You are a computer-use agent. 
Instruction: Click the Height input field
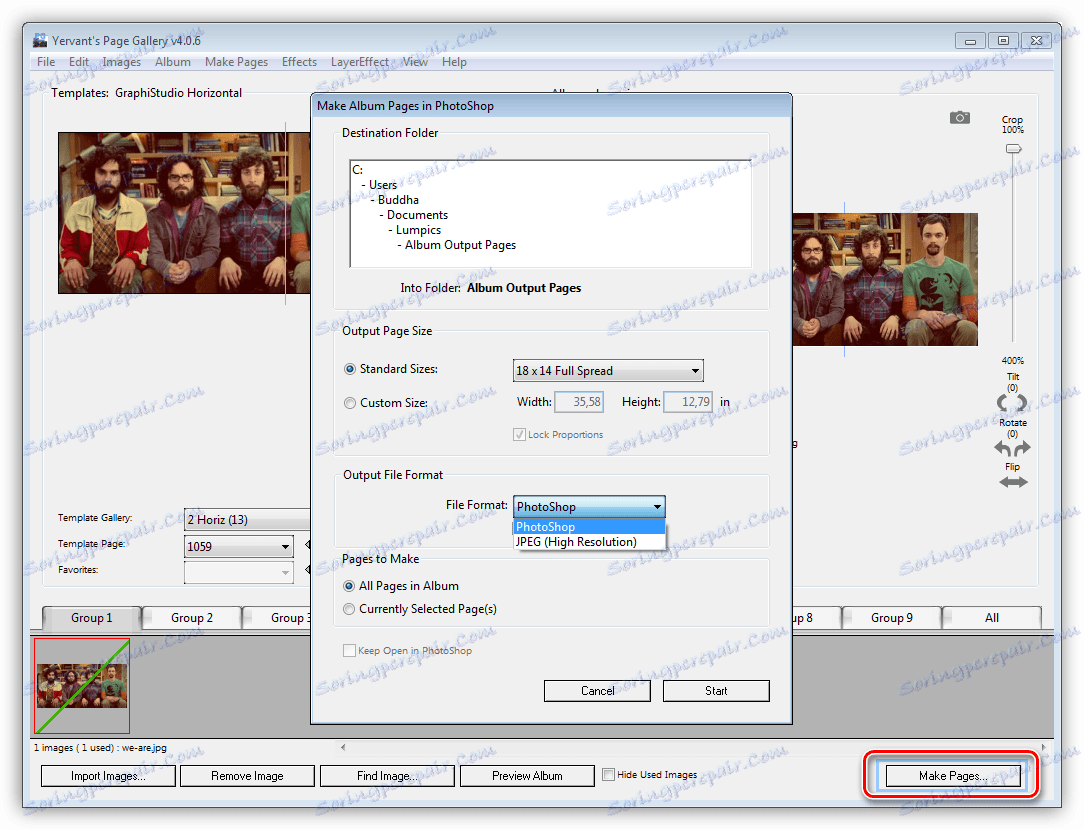pos(688,402)
